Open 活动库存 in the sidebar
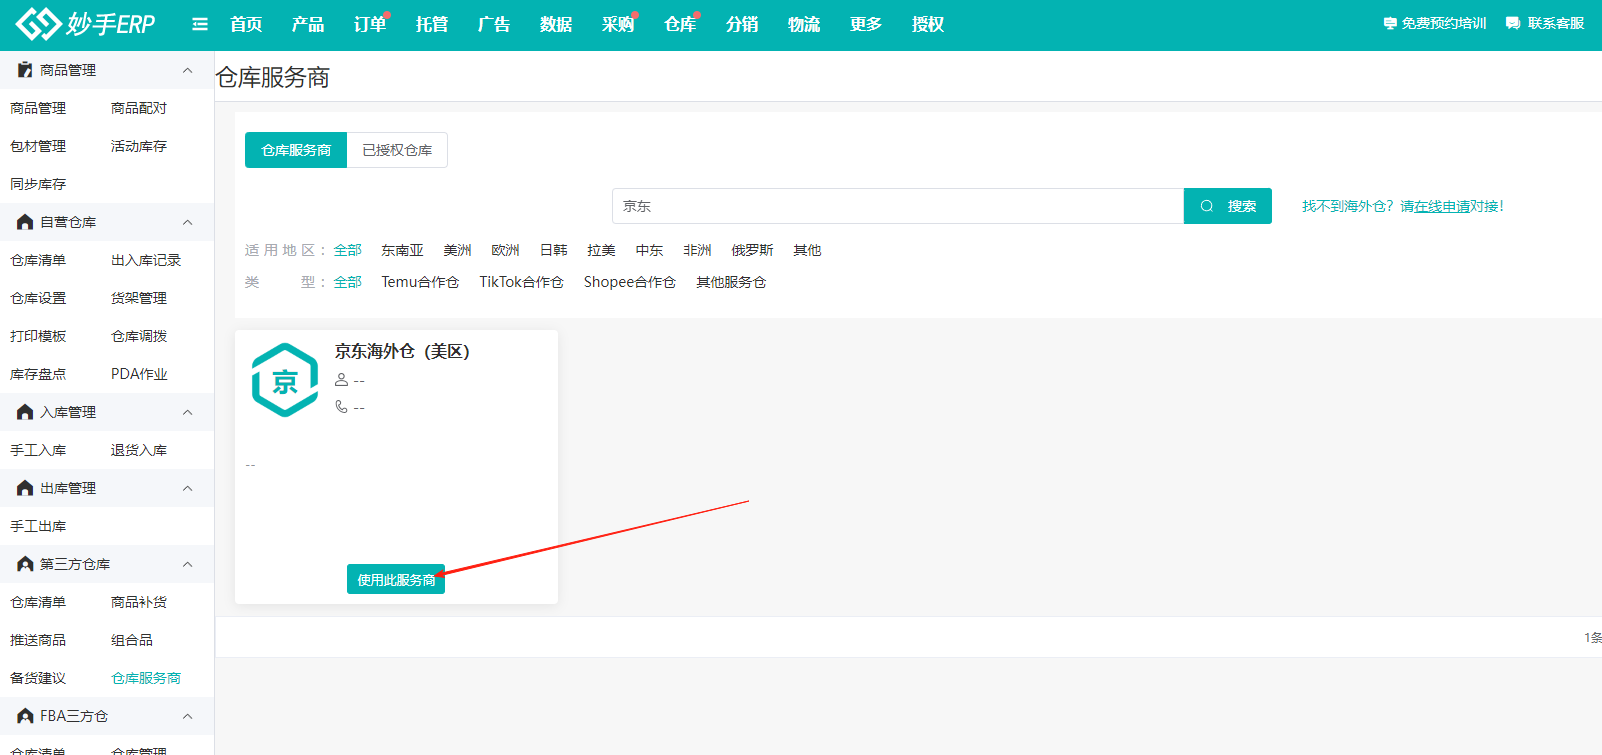This screenshot has width=1602, height=755. 139,146
